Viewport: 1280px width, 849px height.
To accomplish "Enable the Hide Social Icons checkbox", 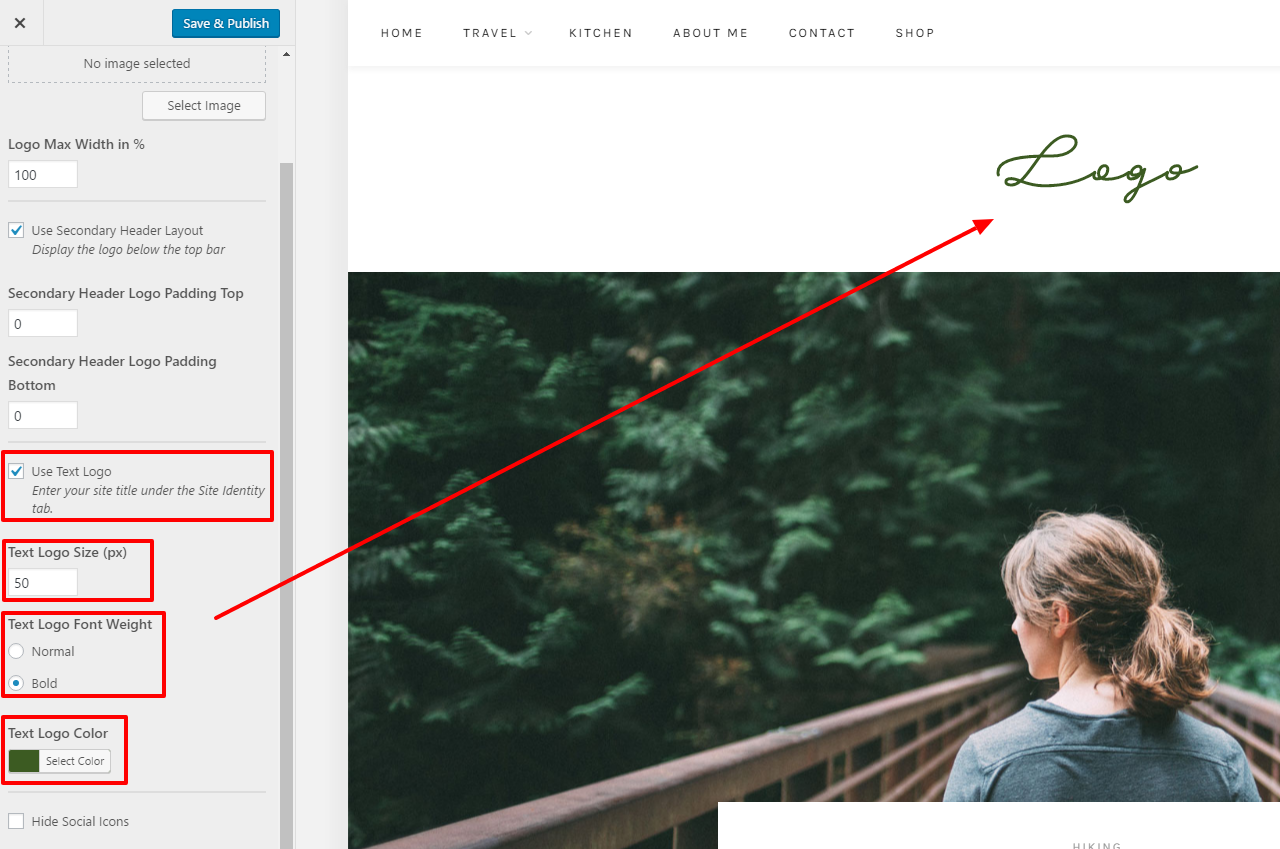I will [x=16, y=821].
